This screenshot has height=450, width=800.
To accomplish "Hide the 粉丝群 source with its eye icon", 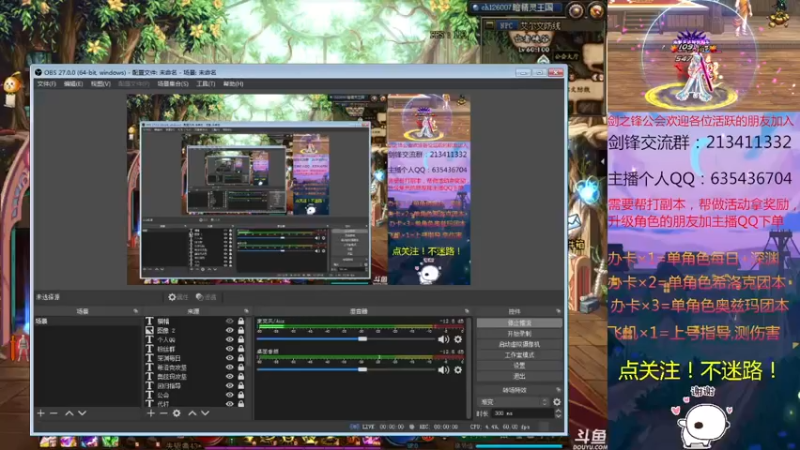I will pos(230,349).
